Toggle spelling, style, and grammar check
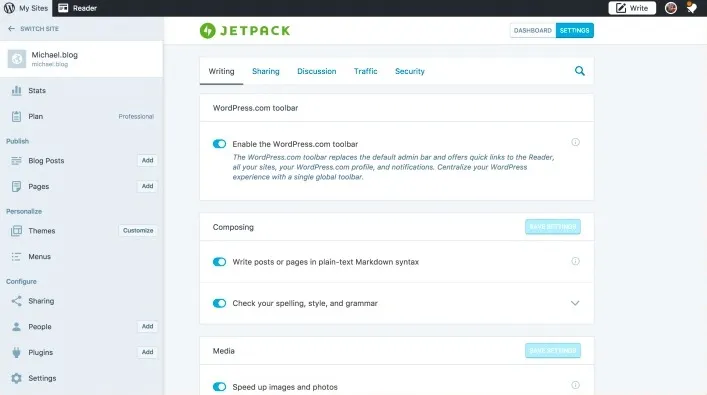Image resolution: width=707 pixels, height=395 pixels. 220,303
